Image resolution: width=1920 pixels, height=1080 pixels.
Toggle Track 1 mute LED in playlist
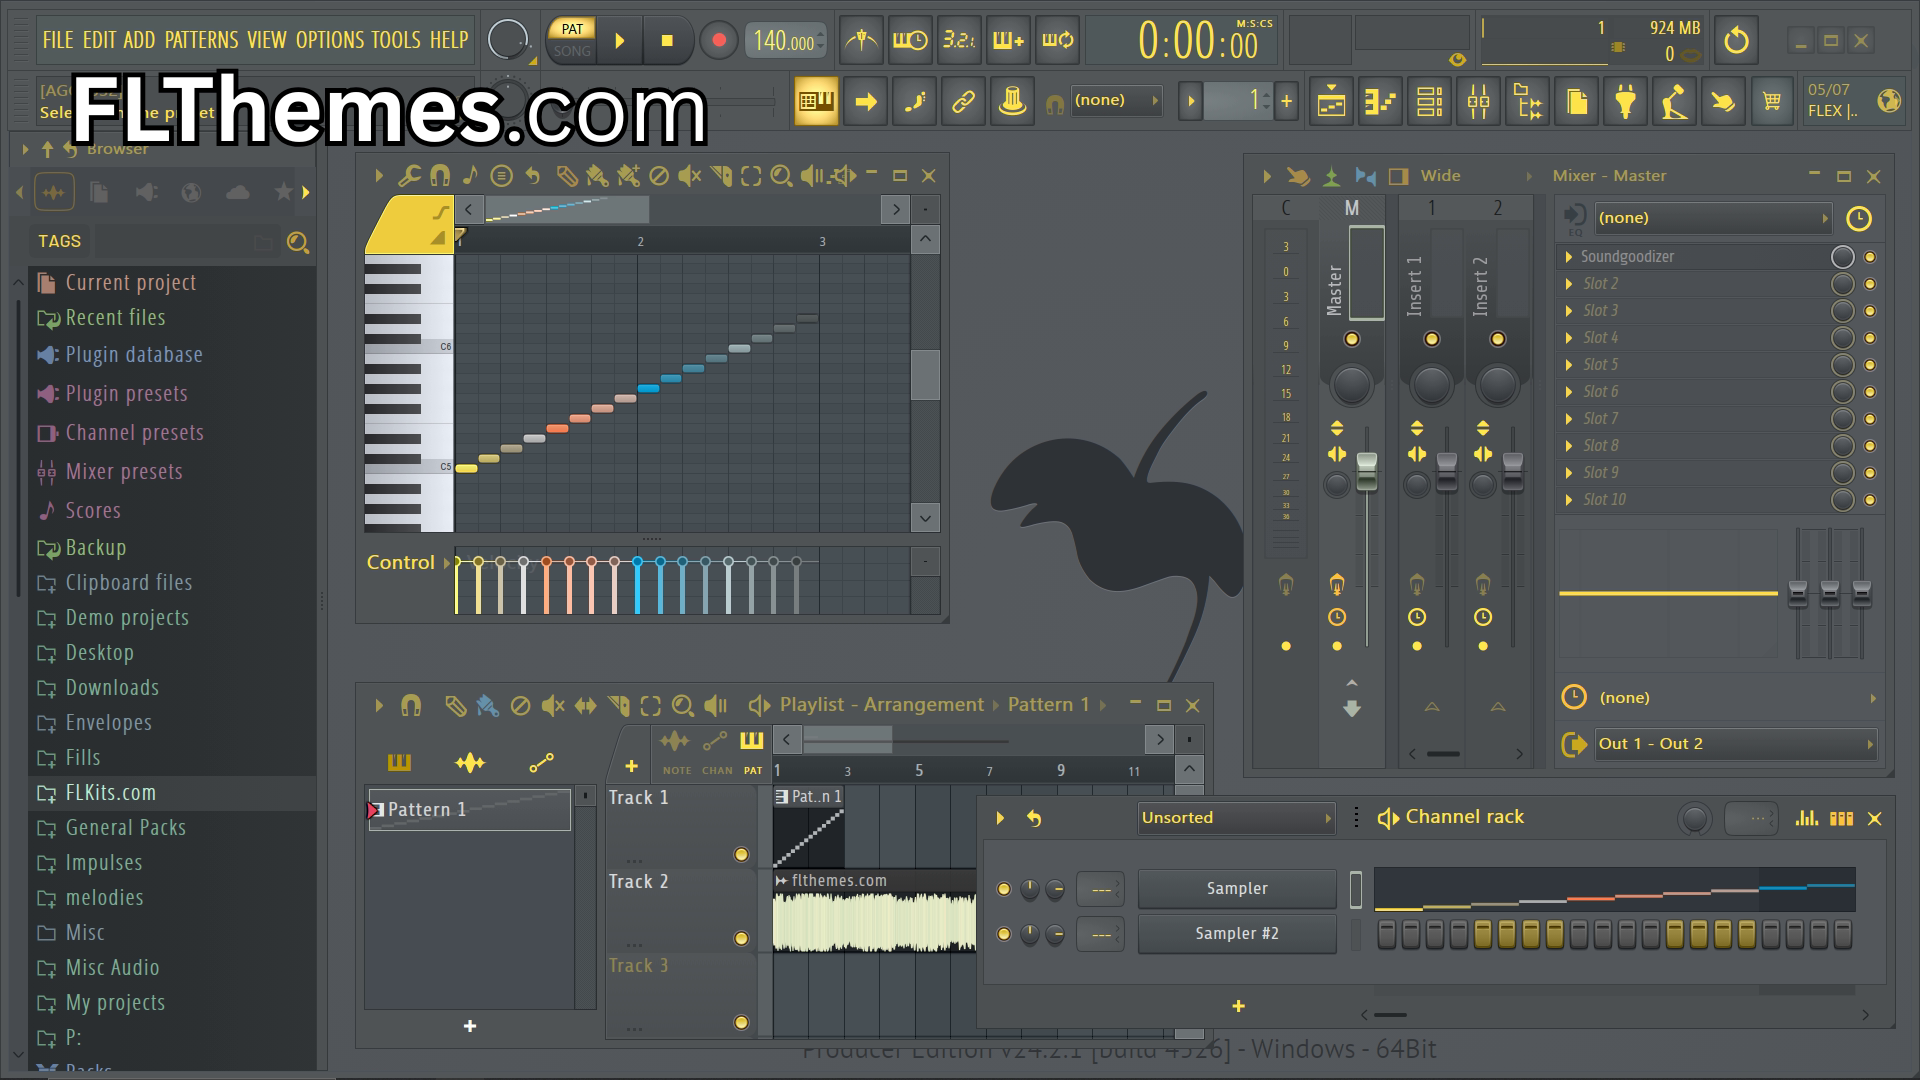741,855
